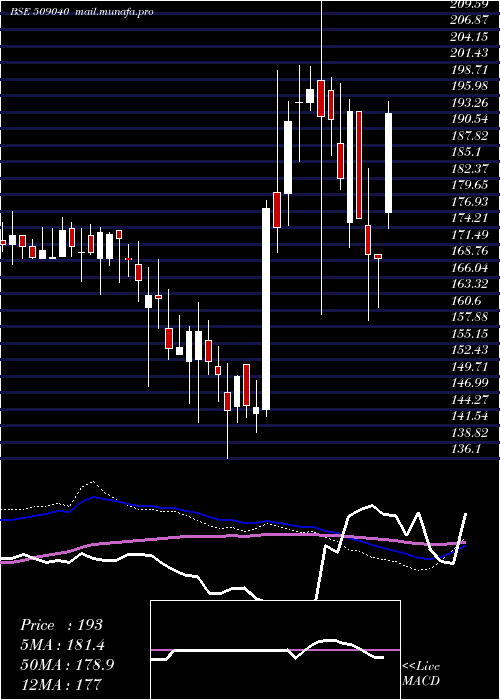Viewport: 500px width, 700px height.
Task: Click the 209.59 price axis label
Action: pyautogui.click(x=470, y=4)
